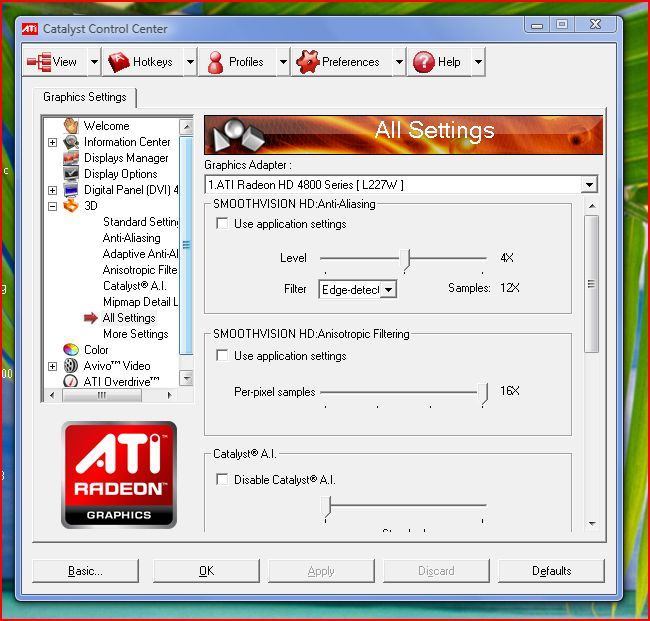Screen dimensions: 650x621
Task: Click the Avivo Video film reel icon
Action: click(x=71, y=366)
